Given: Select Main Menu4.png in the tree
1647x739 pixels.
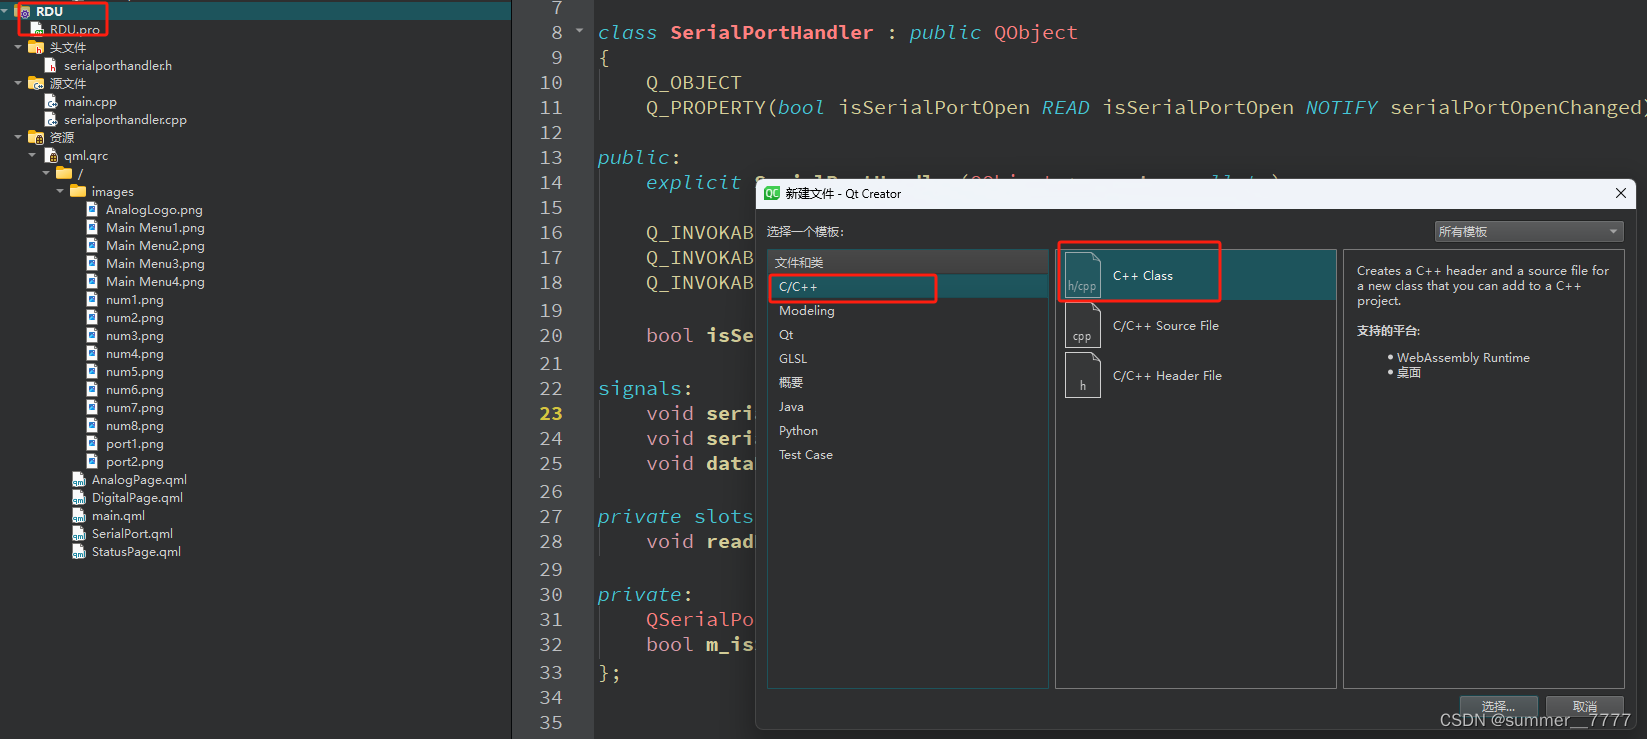Looking at the screenshot, I should point(155,282).
